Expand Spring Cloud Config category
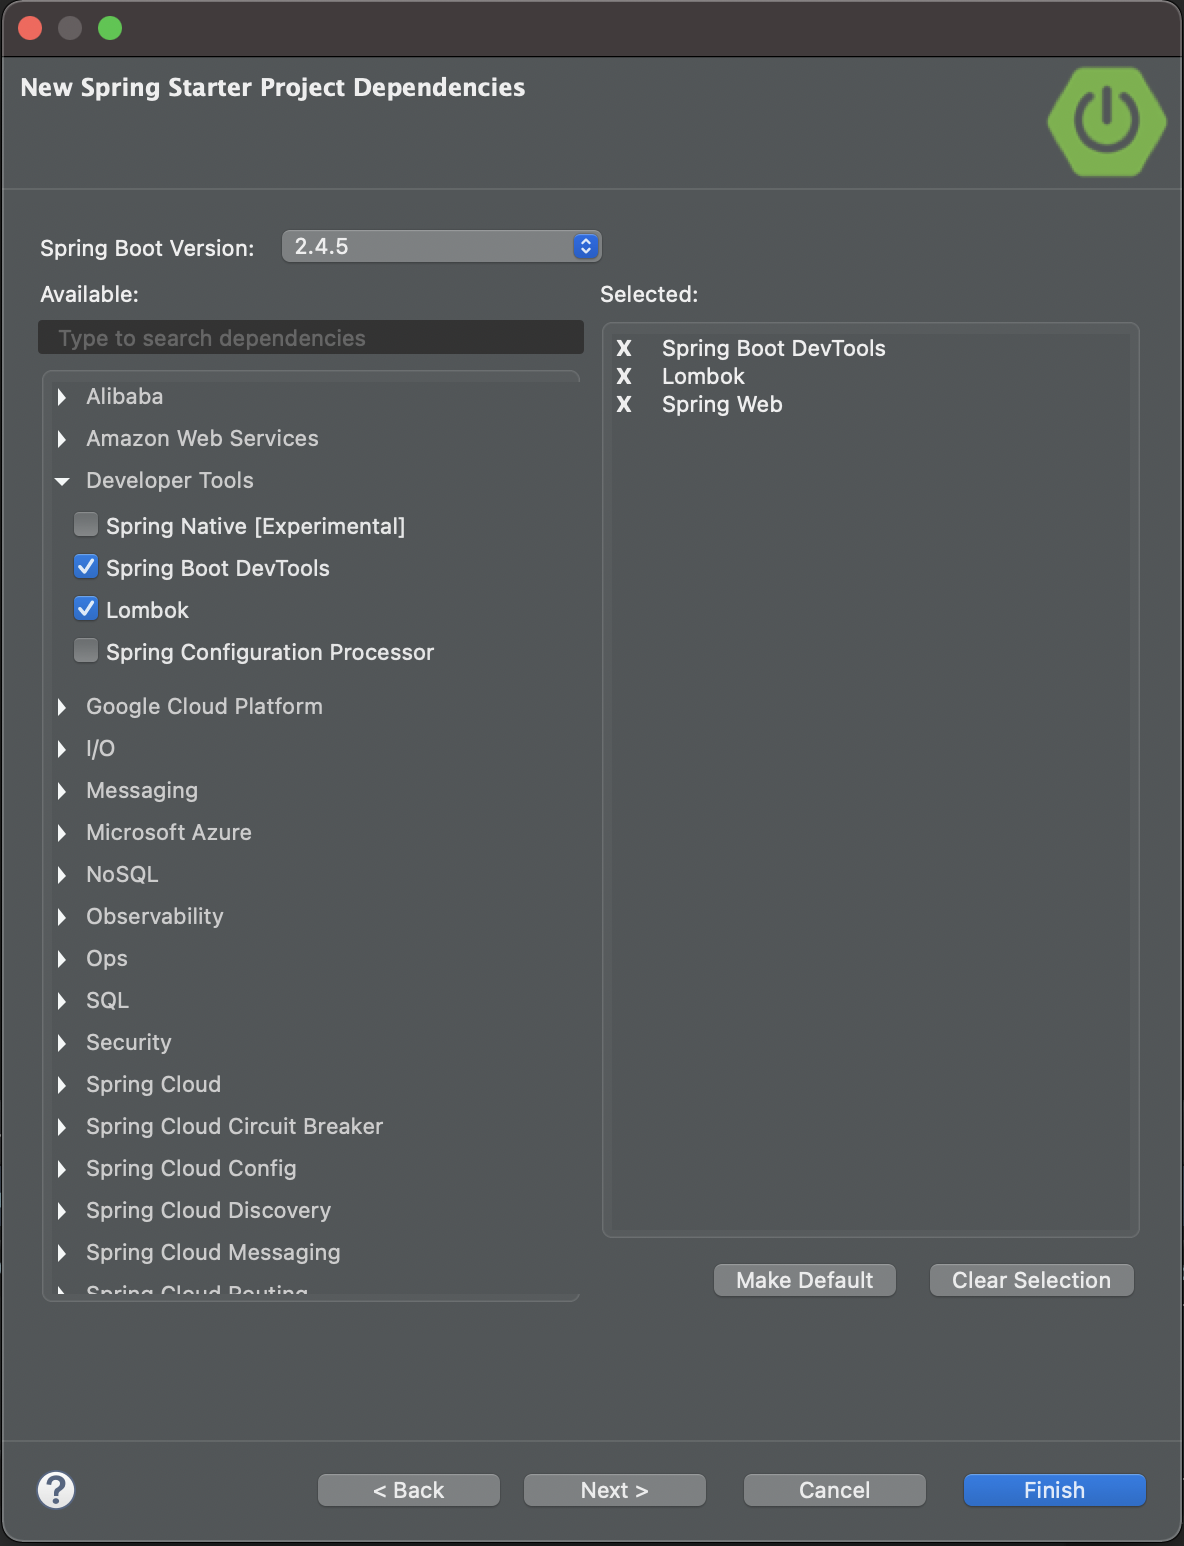The image size is (1184, 1546). [x=62, y=1169]
